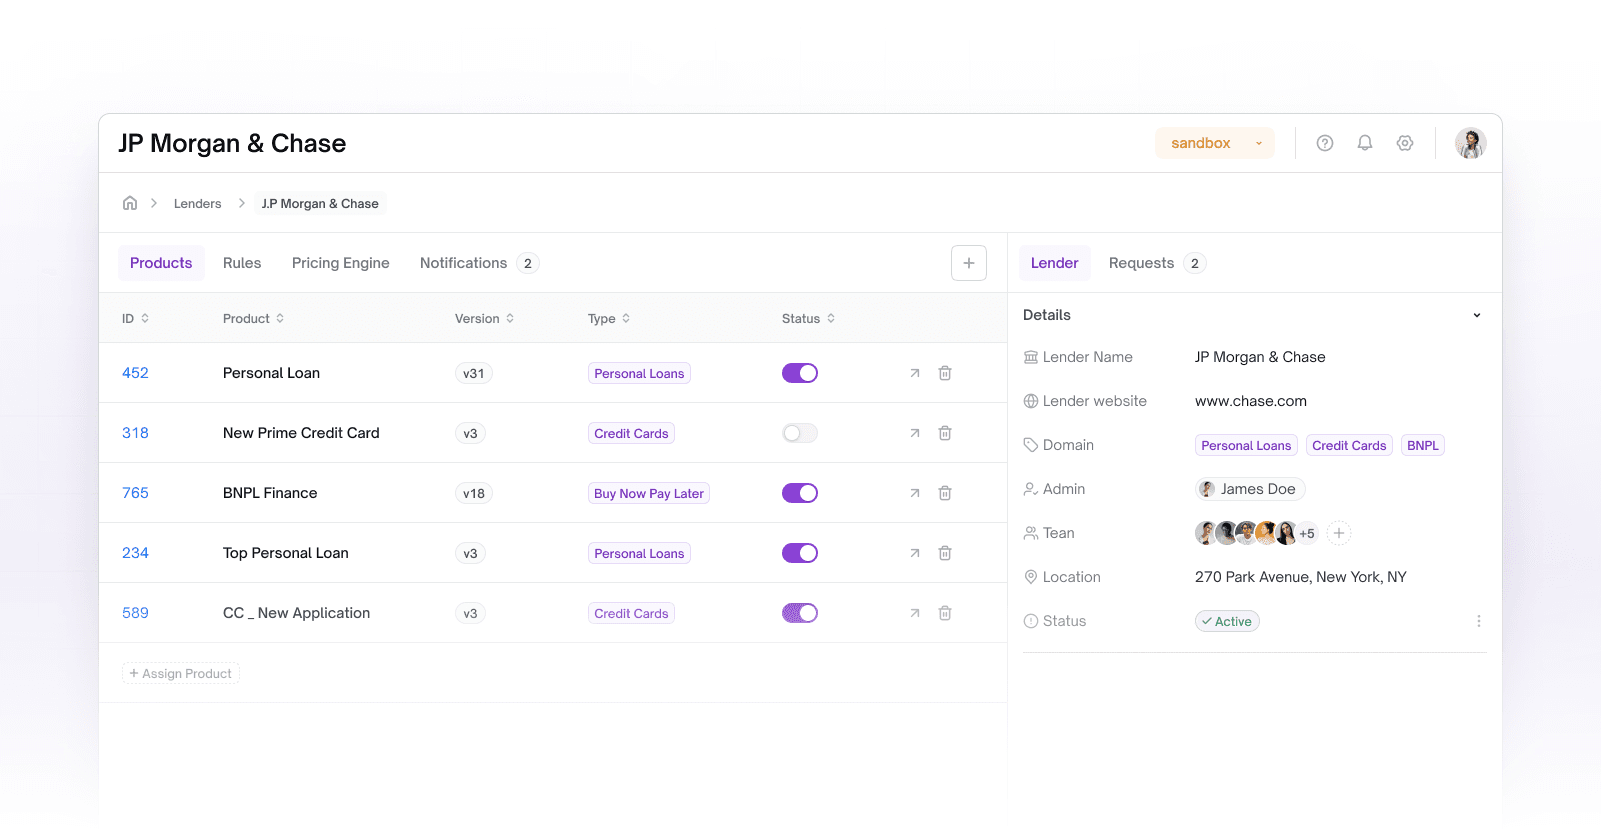Open the user profile avatar
The height and width of the screenshot is (833, 1601).
tap(1470, 143)
